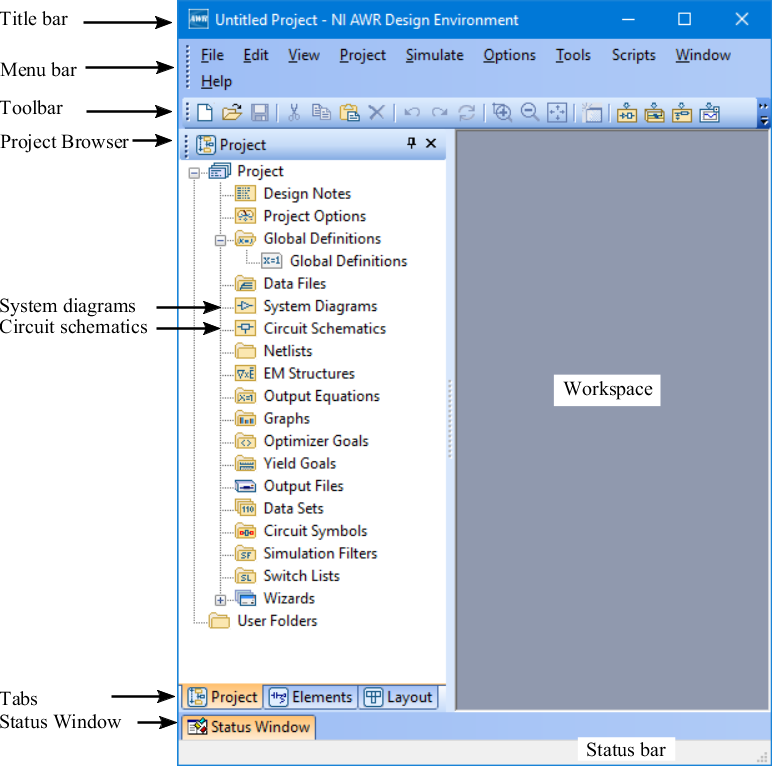
Task: Open the Options menu
Action: (x=509, y=55)
